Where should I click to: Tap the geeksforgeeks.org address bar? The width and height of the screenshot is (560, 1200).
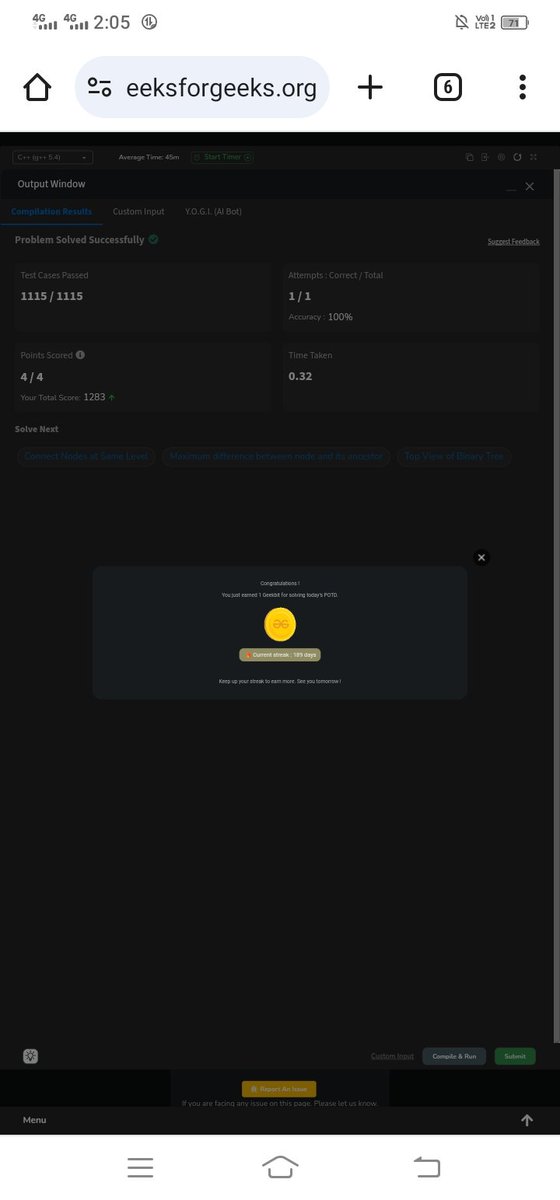(202, 88)
